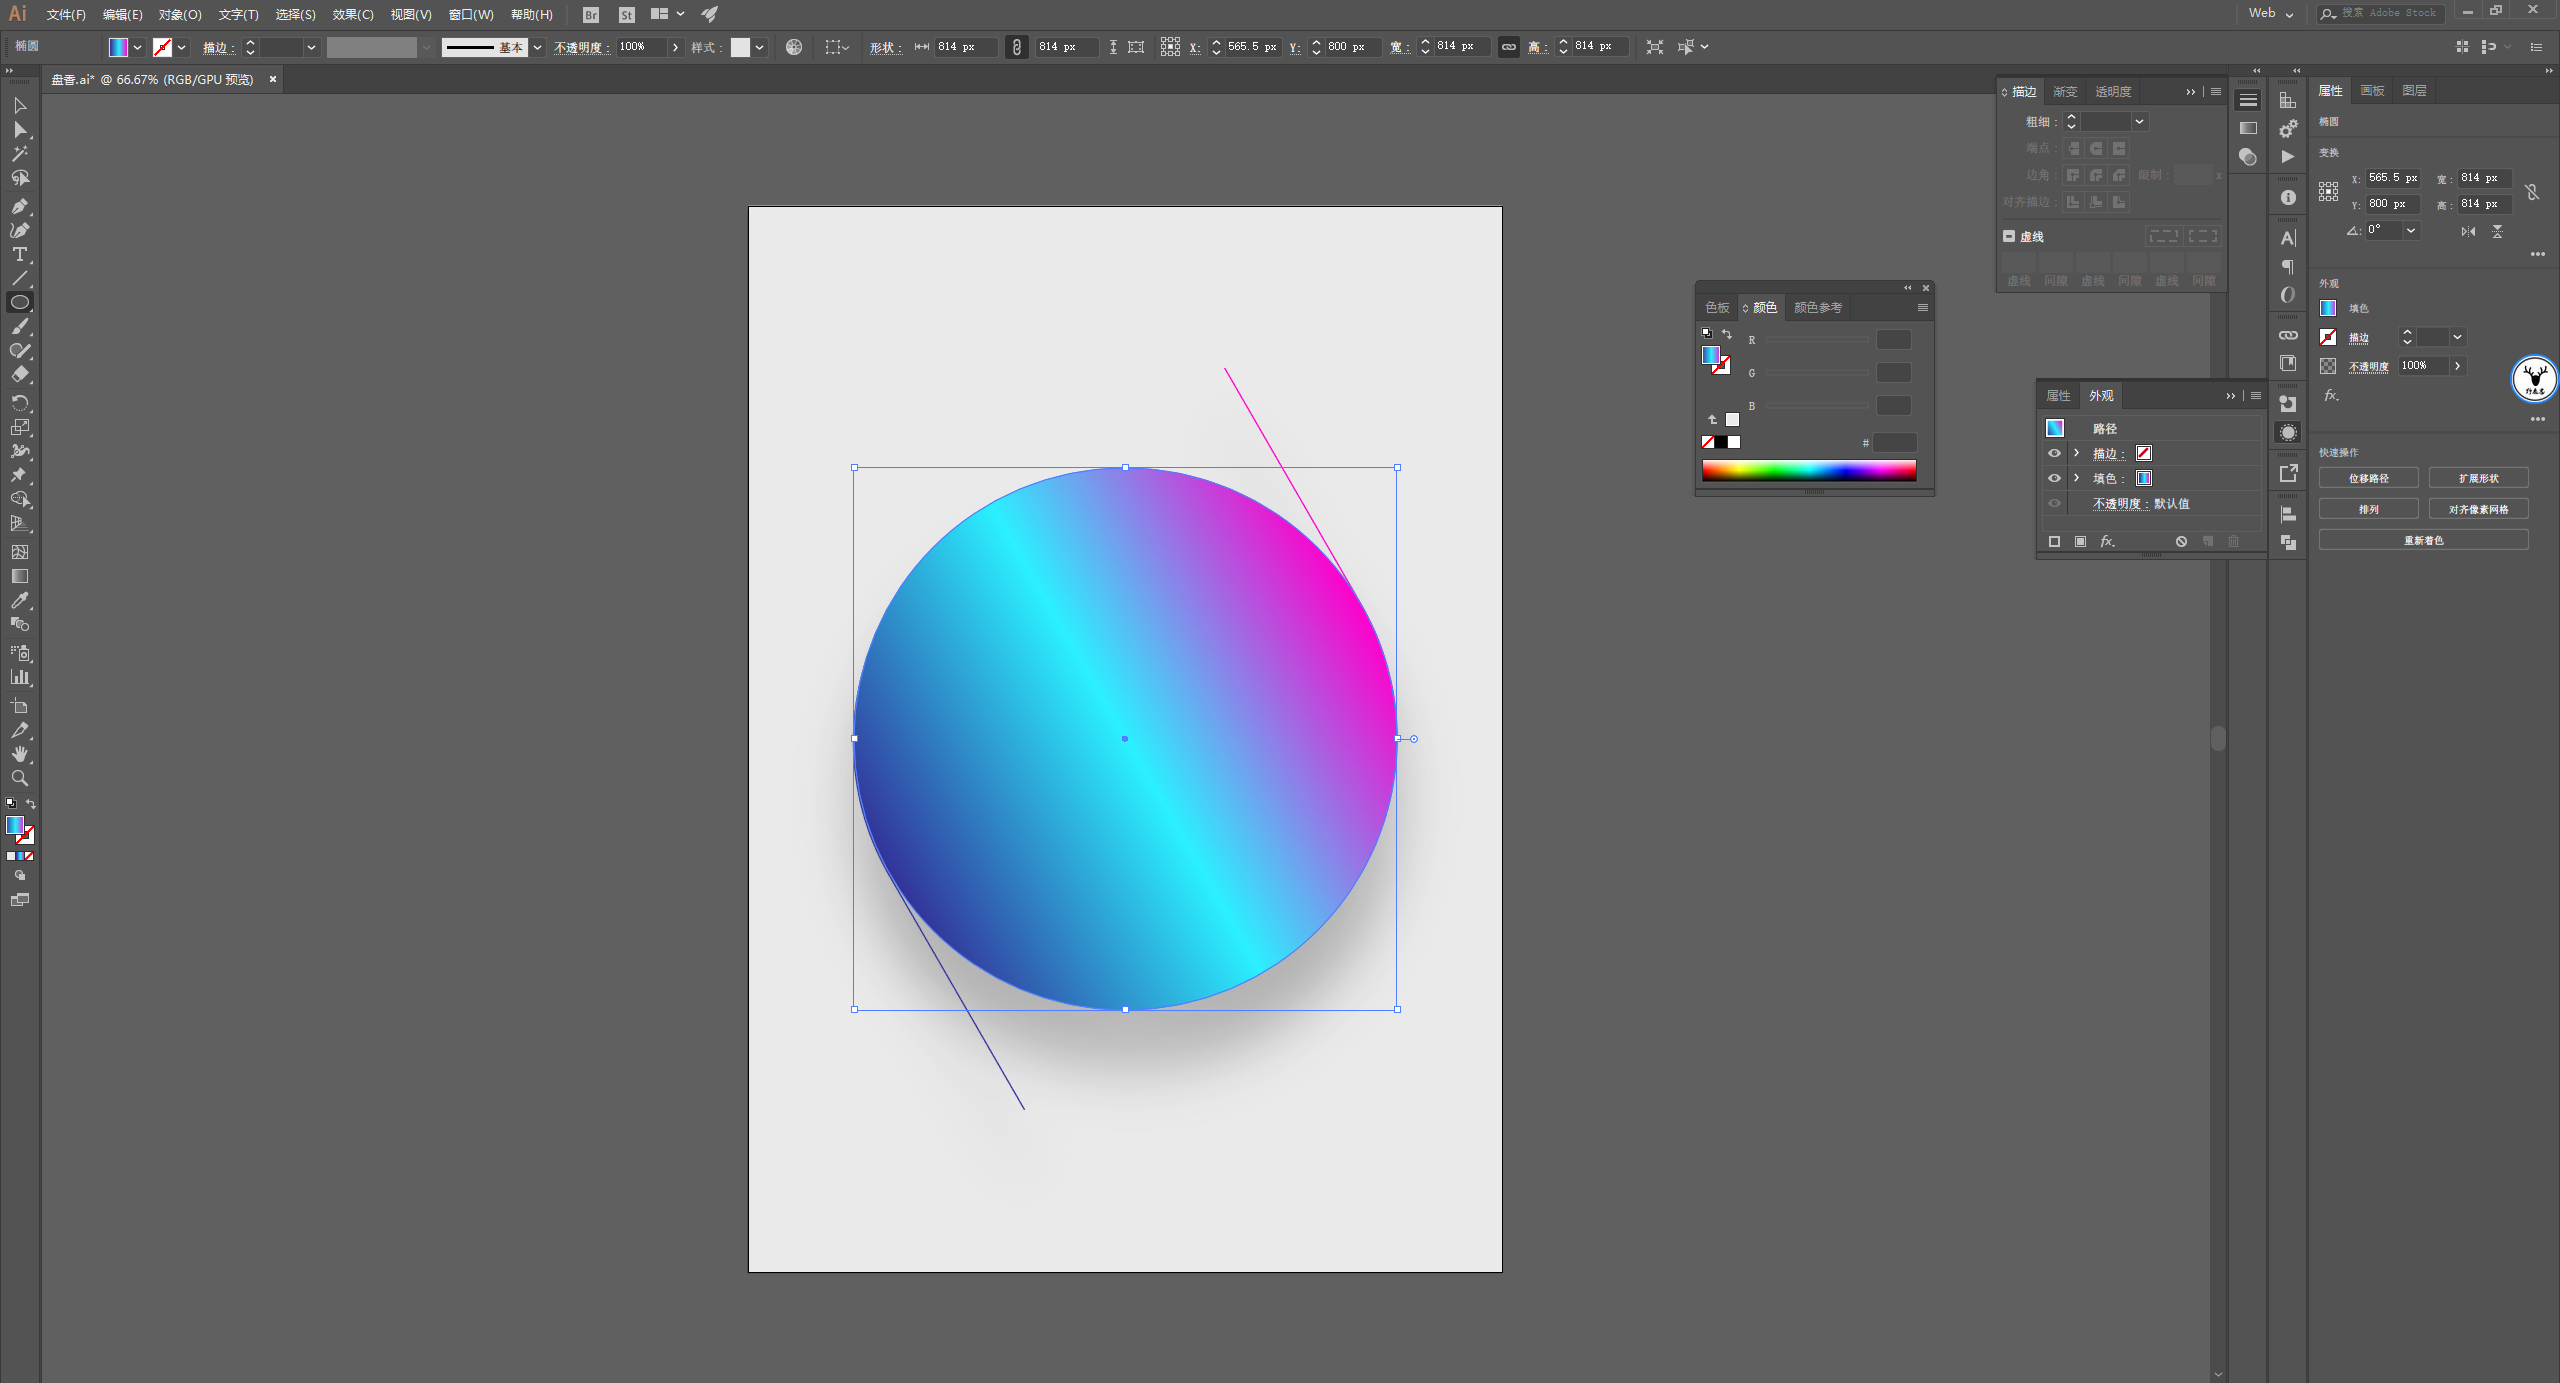Switch to the Layers tab
Image resolution: width=2560 pixels, height=1383 pixels.
(x=2414, y=91)
